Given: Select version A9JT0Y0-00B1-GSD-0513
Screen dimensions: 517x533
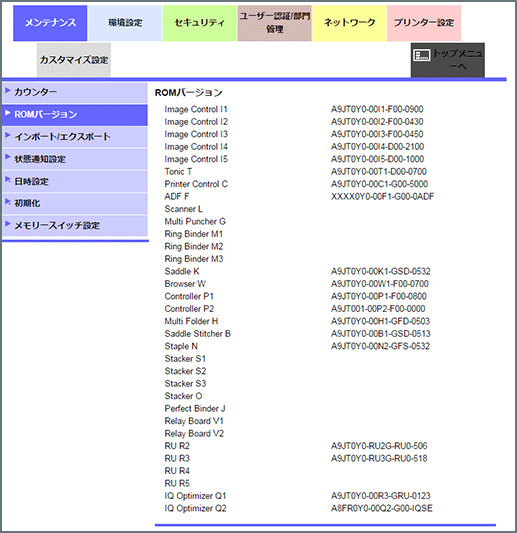Looking at the screenshot, I should (381, 334).
